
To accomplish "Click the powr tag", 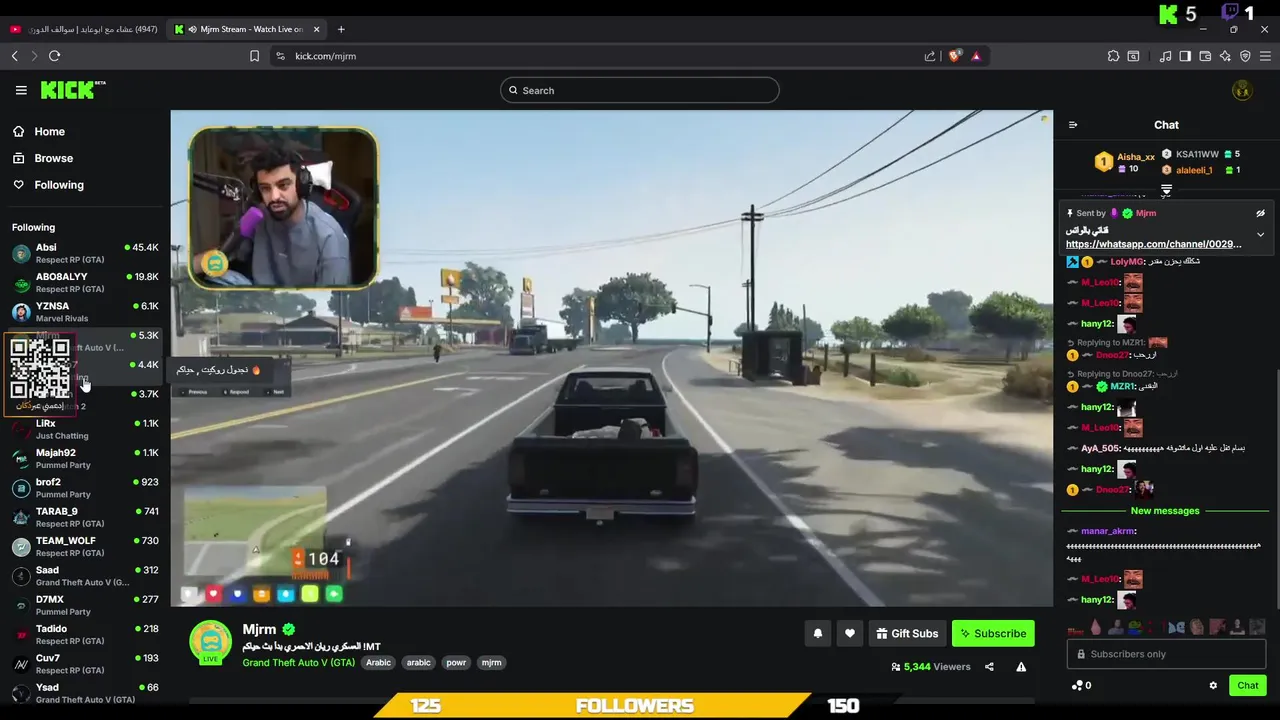I will click(456, 662).
